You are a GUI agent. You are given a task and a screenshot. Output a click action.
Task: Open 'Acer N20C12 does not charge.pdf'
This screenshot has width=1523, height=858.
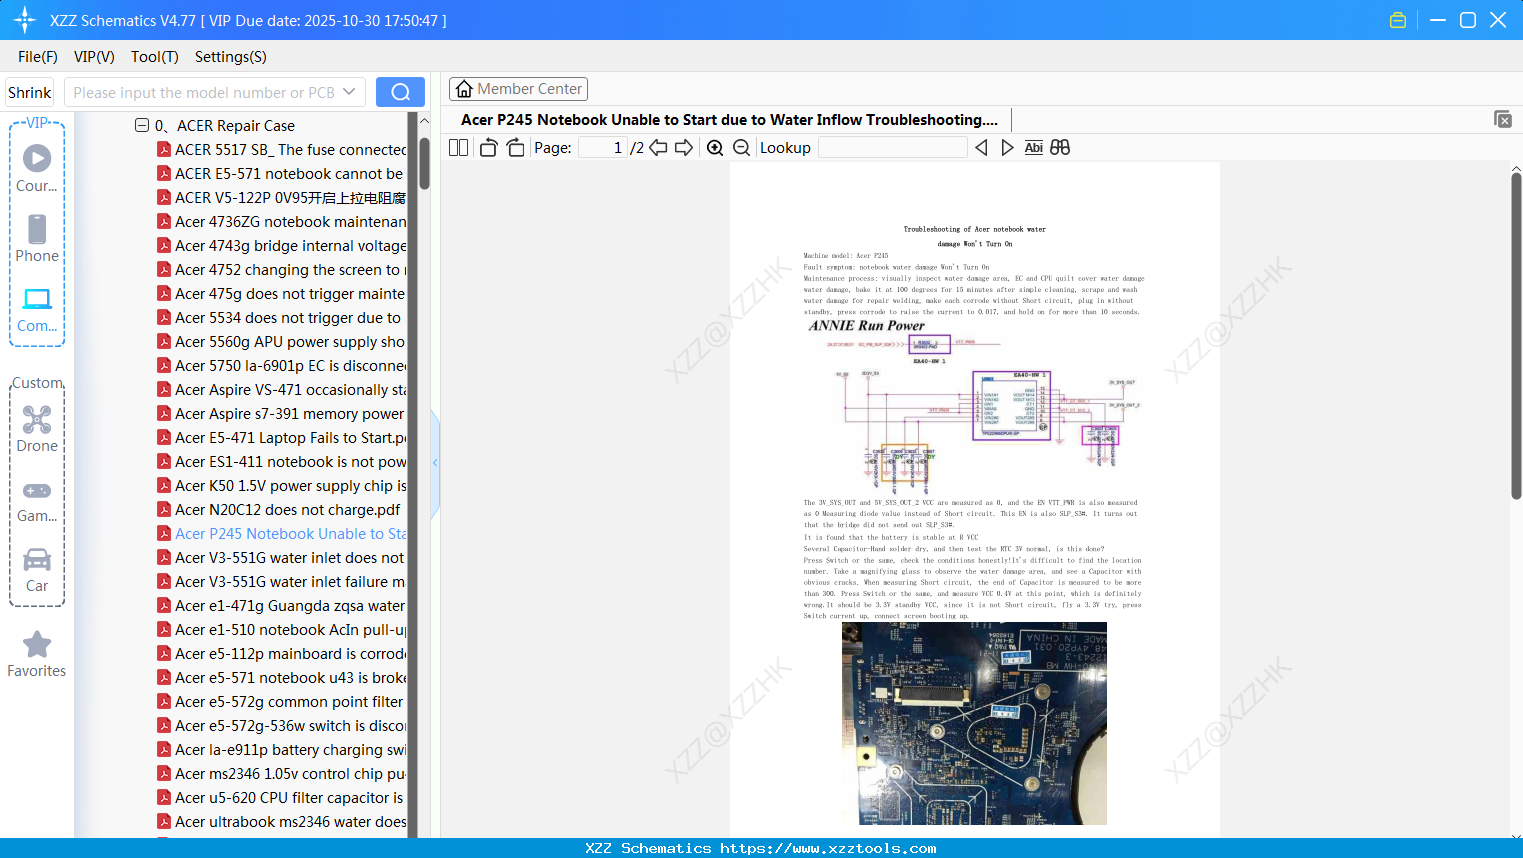tap(279, 510)
